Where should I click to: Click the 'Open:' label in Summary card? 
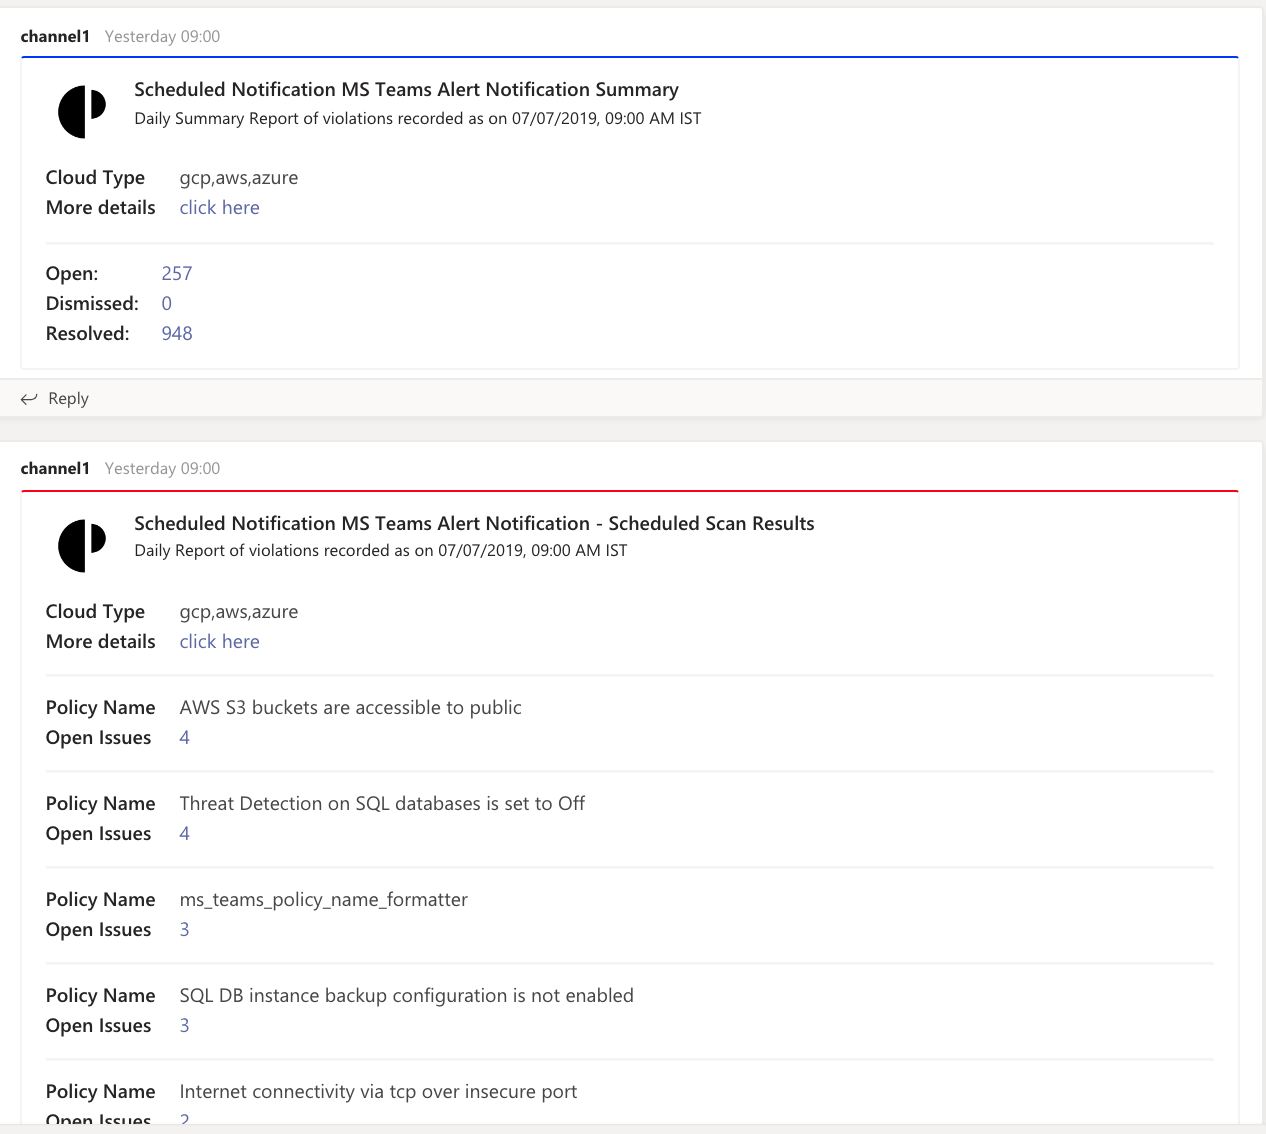pyautogui.click(x=72, y=273)
